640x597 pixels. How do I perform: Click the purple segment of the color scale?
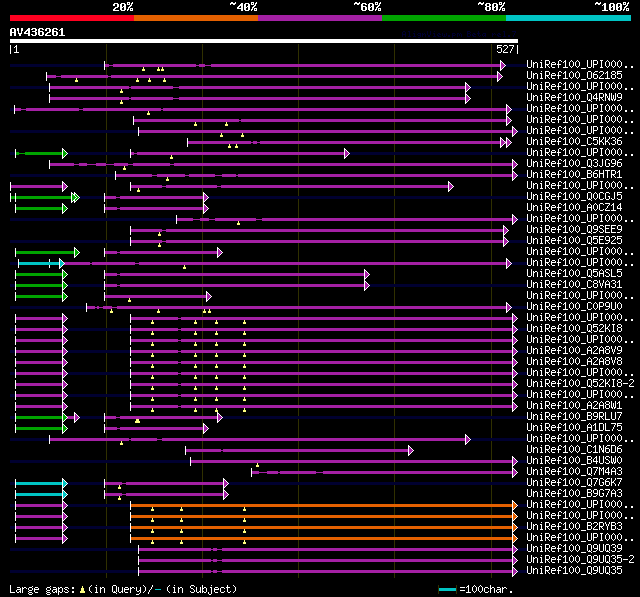click(320, 18)
